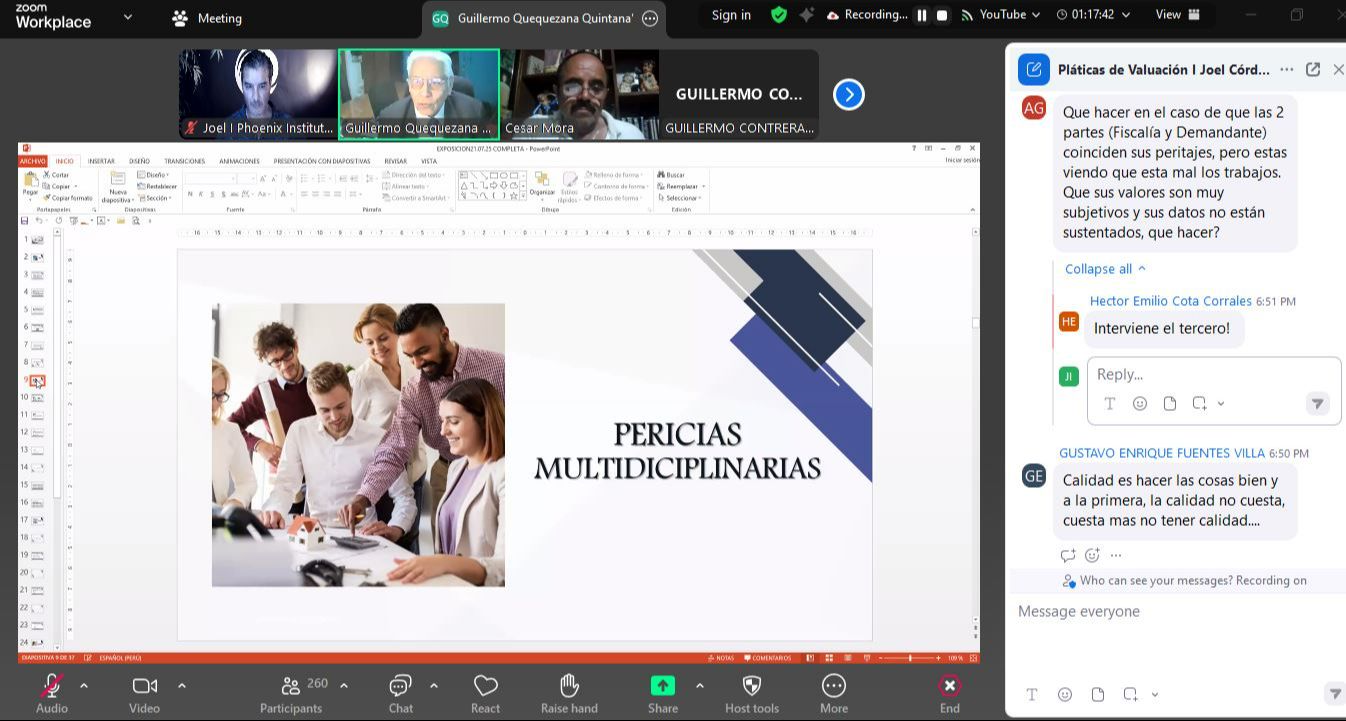
Task: Attach a file in the reply box
Action: click(x=1169, y=404)
